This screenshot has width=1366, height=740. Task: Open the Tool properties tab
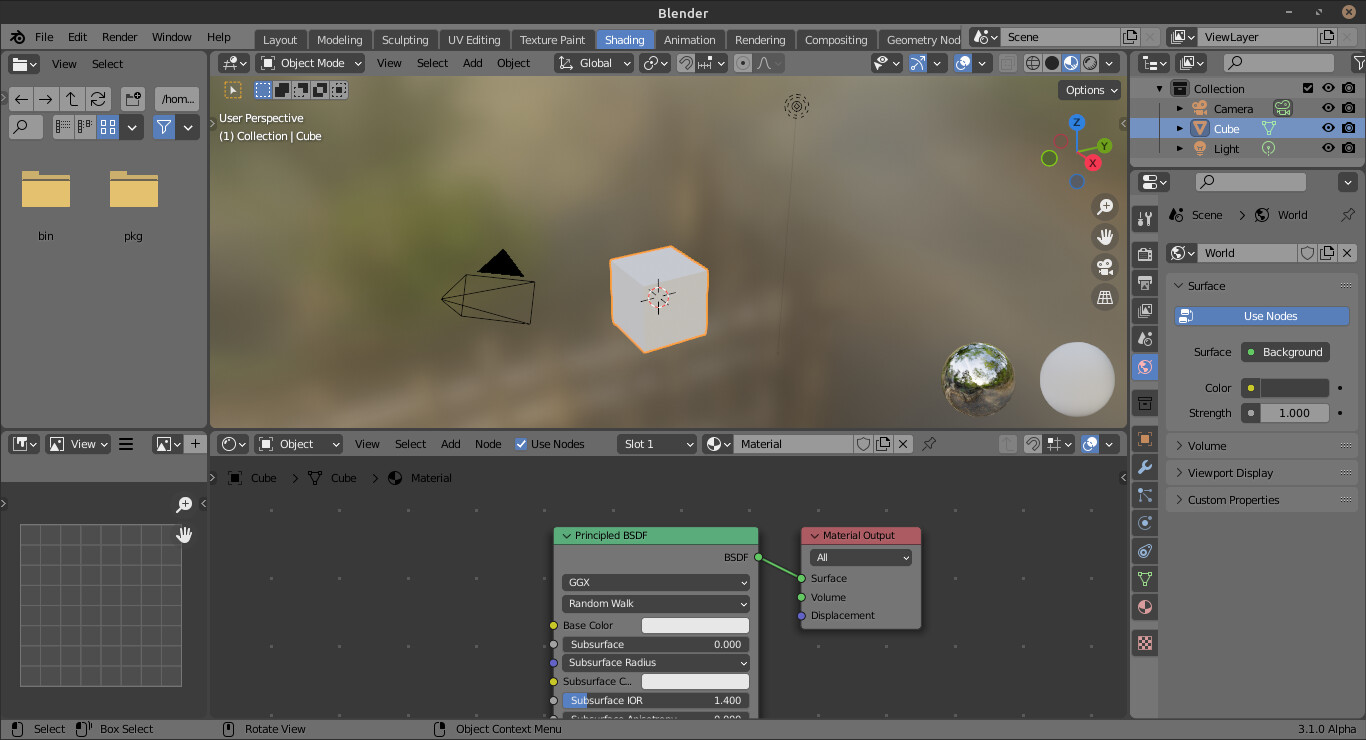click(1145, 220)
